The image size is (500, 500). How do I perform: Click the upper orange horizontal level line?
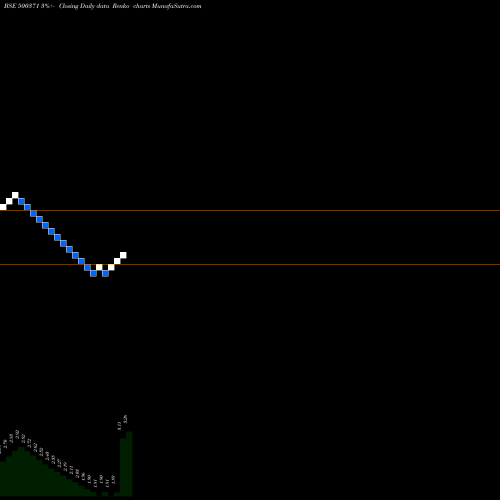pyautogui.click(x=250, y=210)
